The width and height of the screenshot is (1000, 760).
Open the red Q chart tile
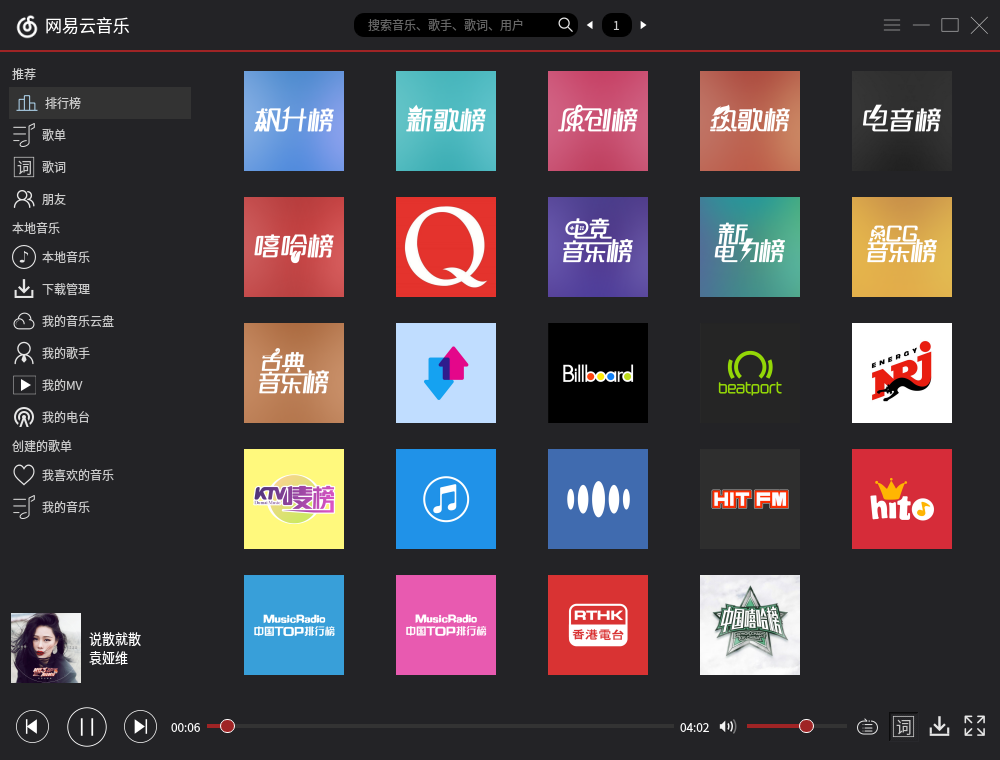pos(446,247)
